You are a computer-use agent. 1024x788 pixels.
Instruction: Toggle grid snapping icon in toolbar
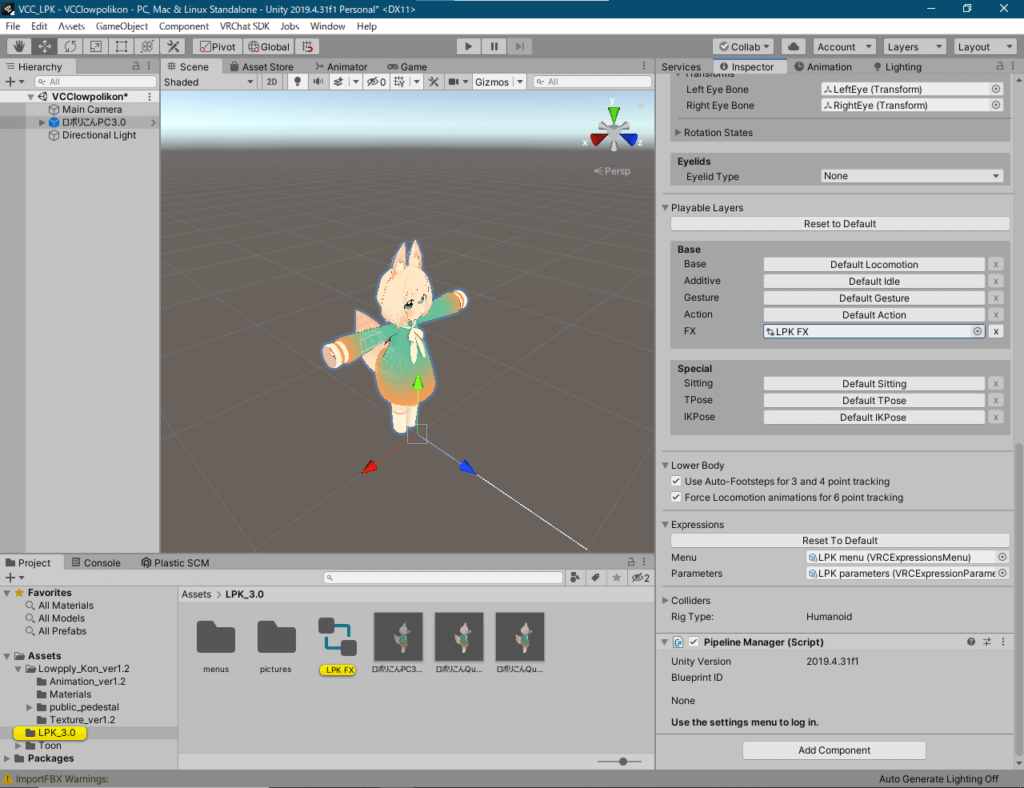pos(307,46)
